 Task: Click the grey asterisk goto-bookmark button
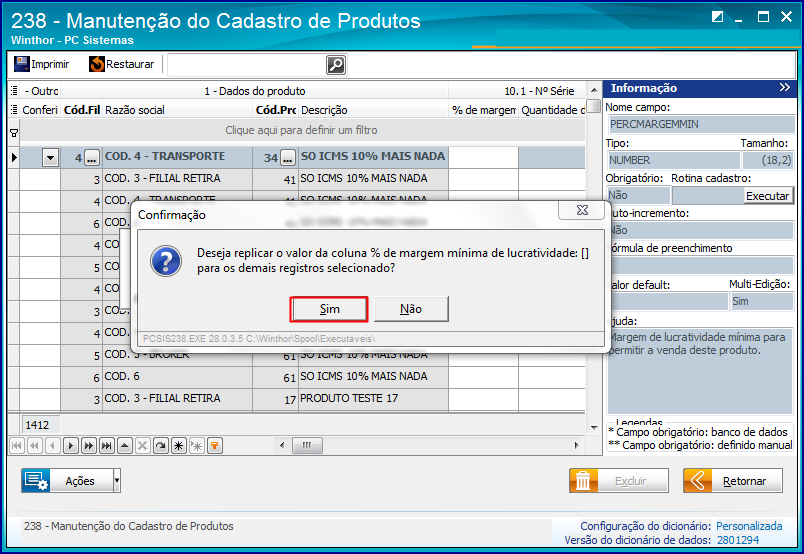point(196,446)
